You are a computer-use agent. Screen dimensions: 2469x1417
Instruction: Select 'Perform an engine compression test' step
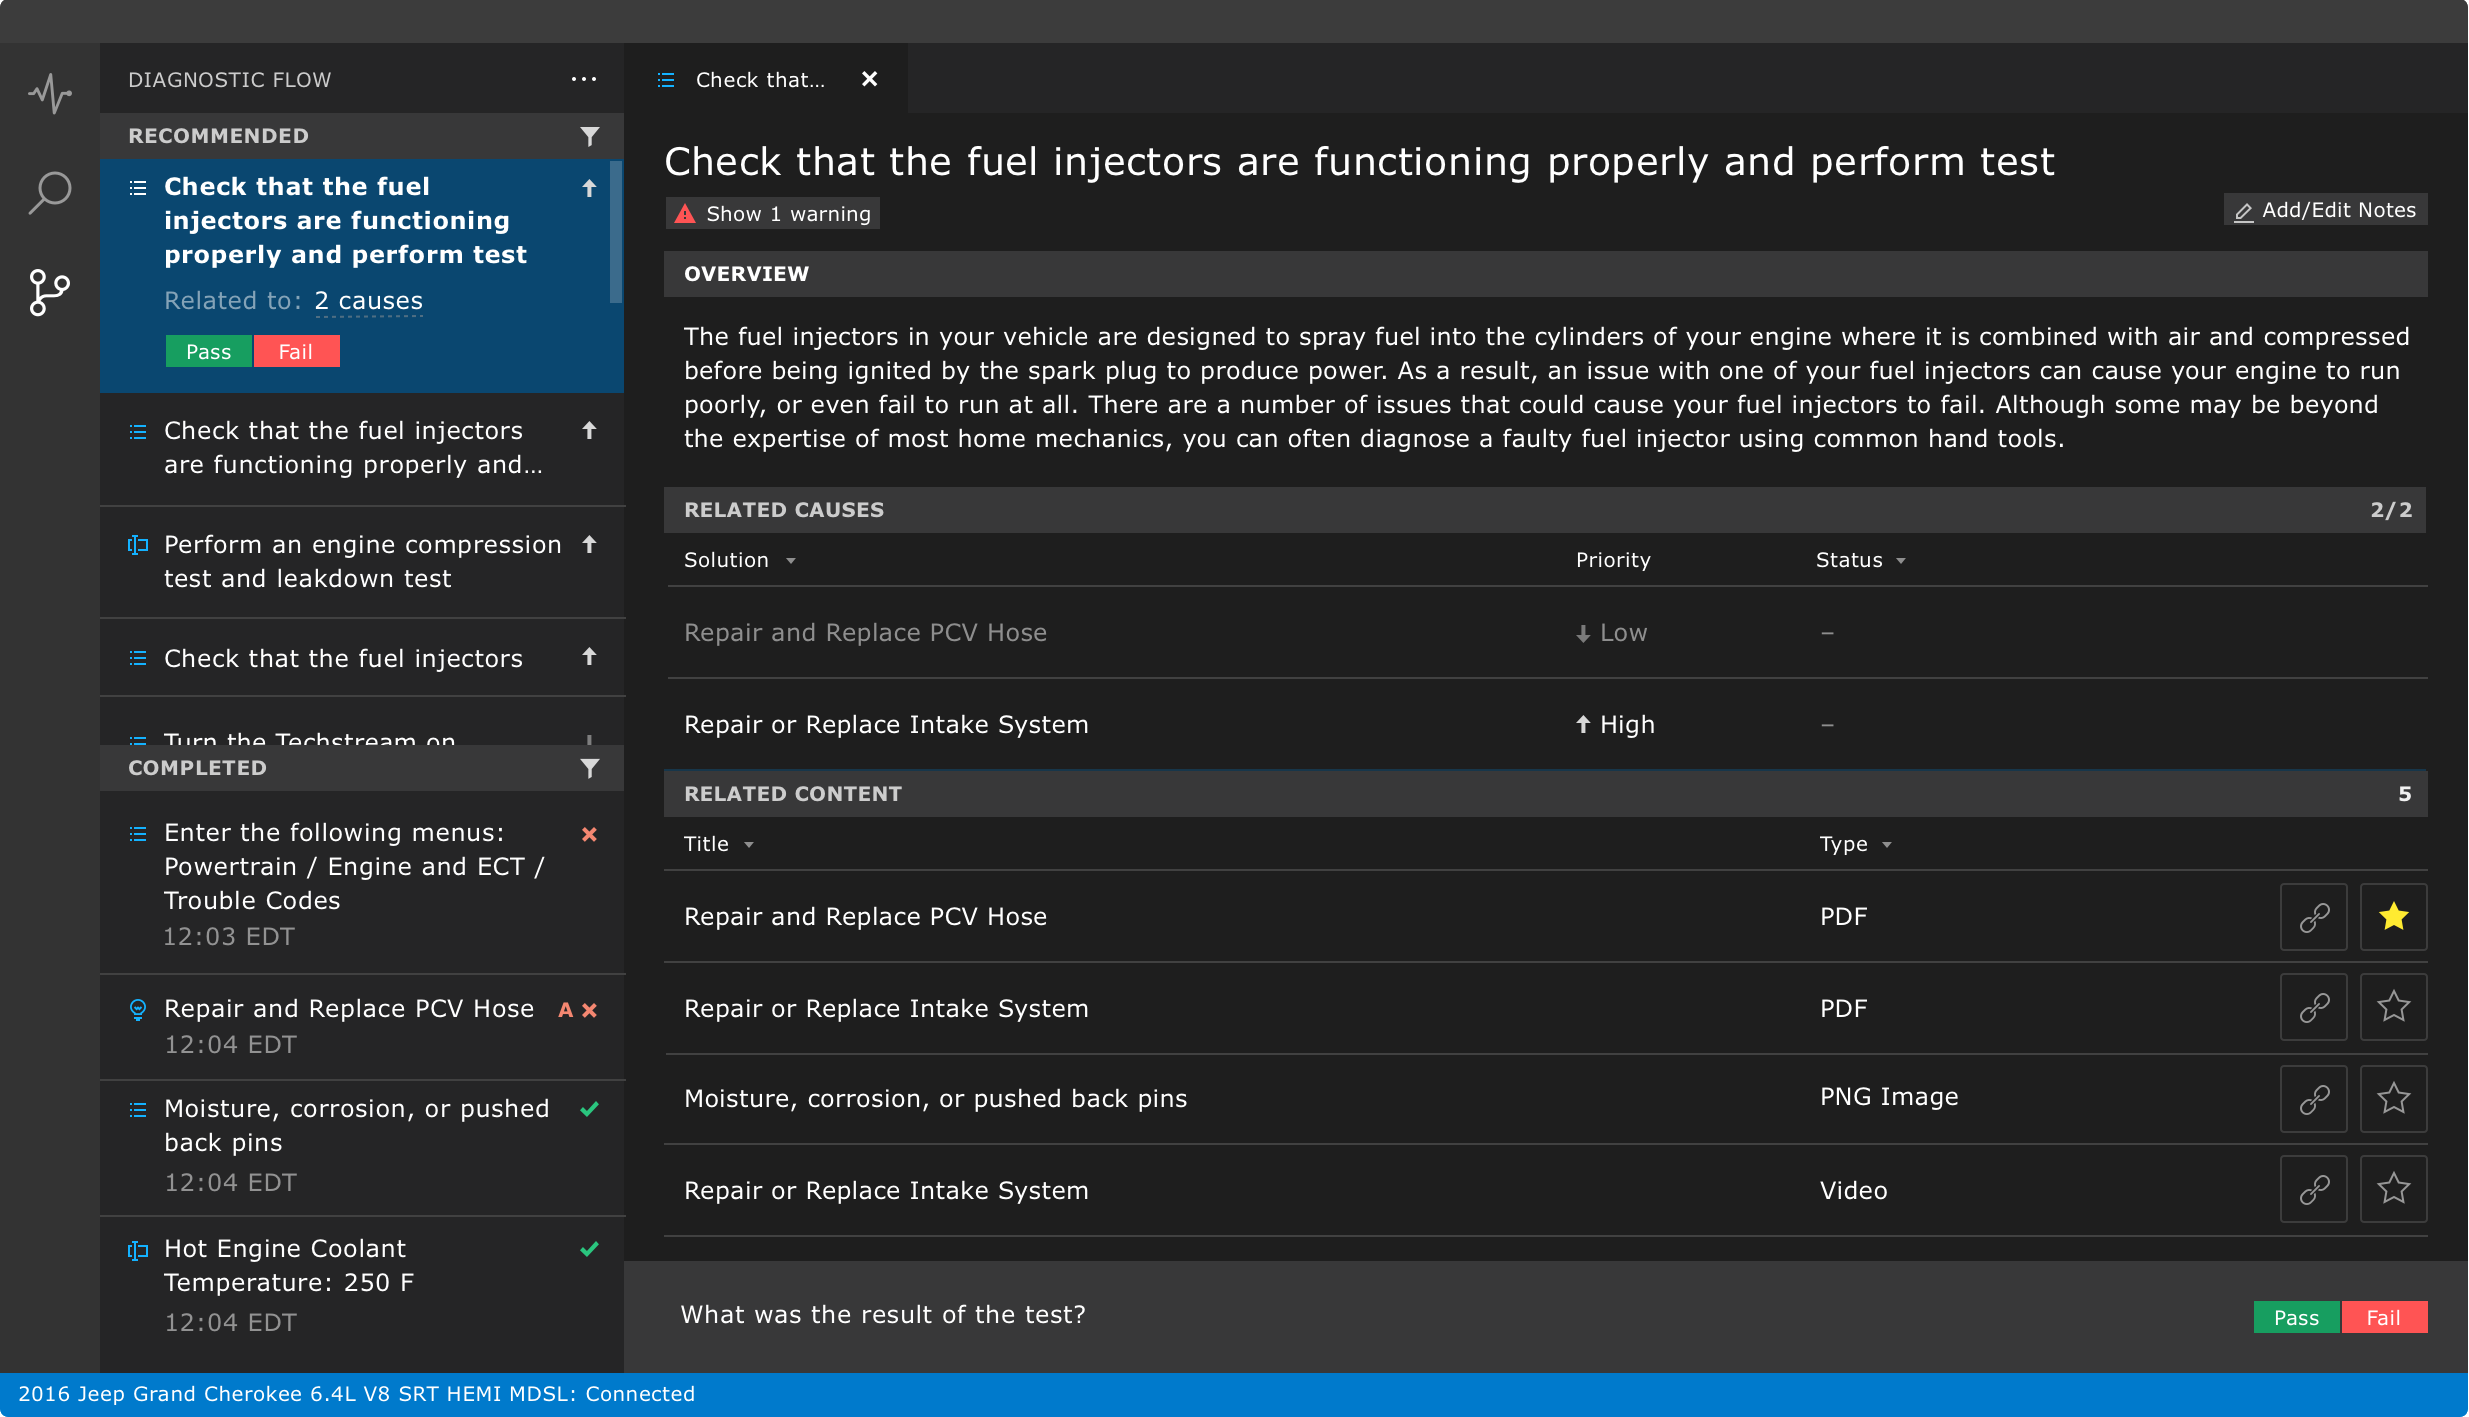[360, 561]
